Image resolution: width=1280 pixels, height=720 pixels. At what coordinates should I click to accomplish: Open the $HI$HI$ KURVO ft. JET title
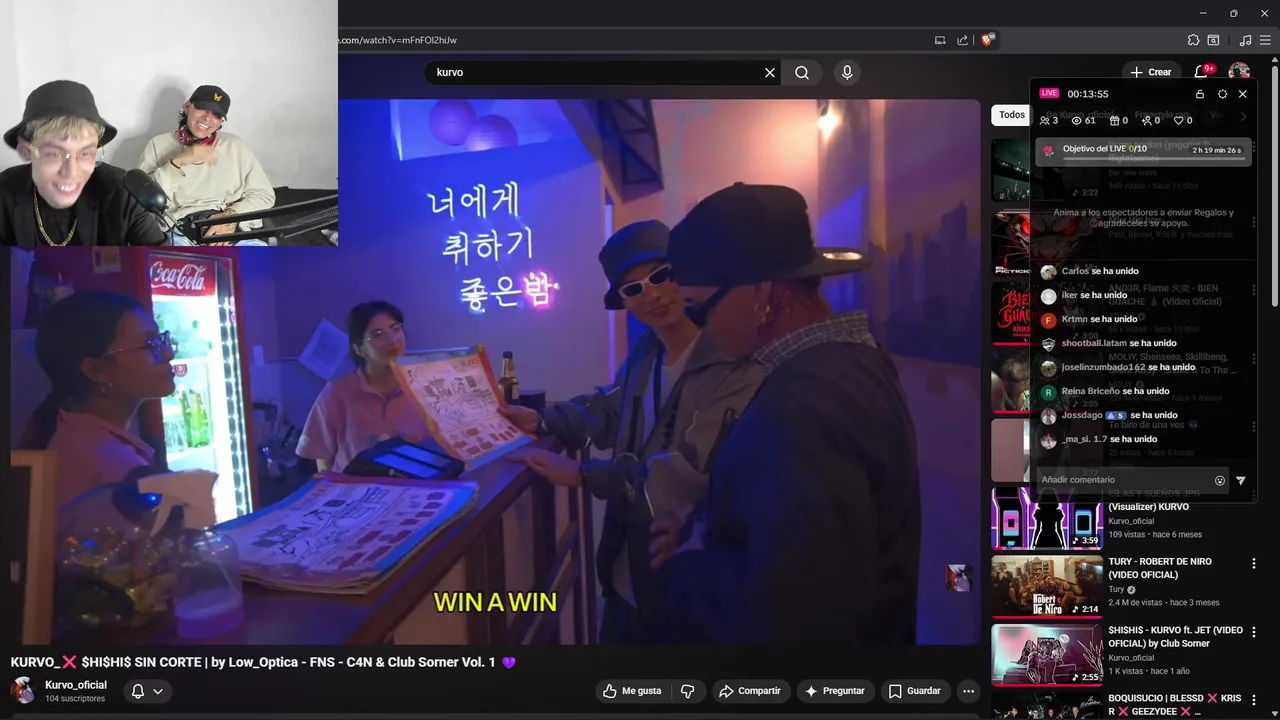click(x=1175, y=637)
